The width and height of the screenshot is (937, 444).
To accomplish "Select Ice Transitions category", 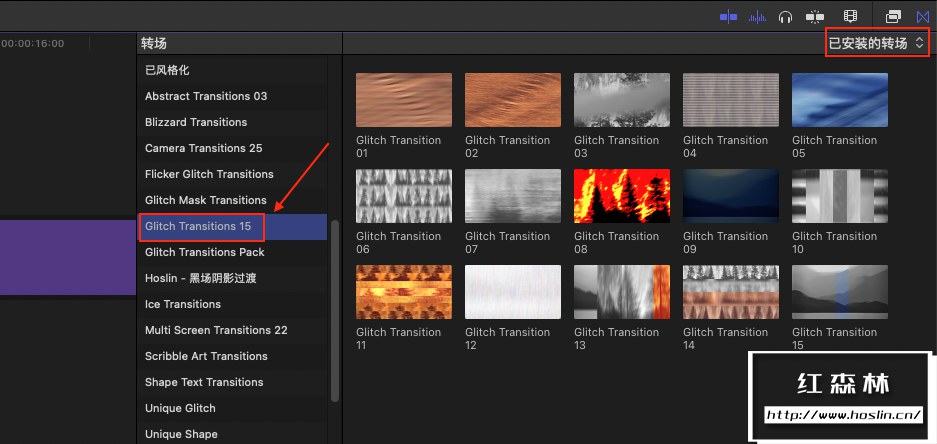I will tap(232, 304).
